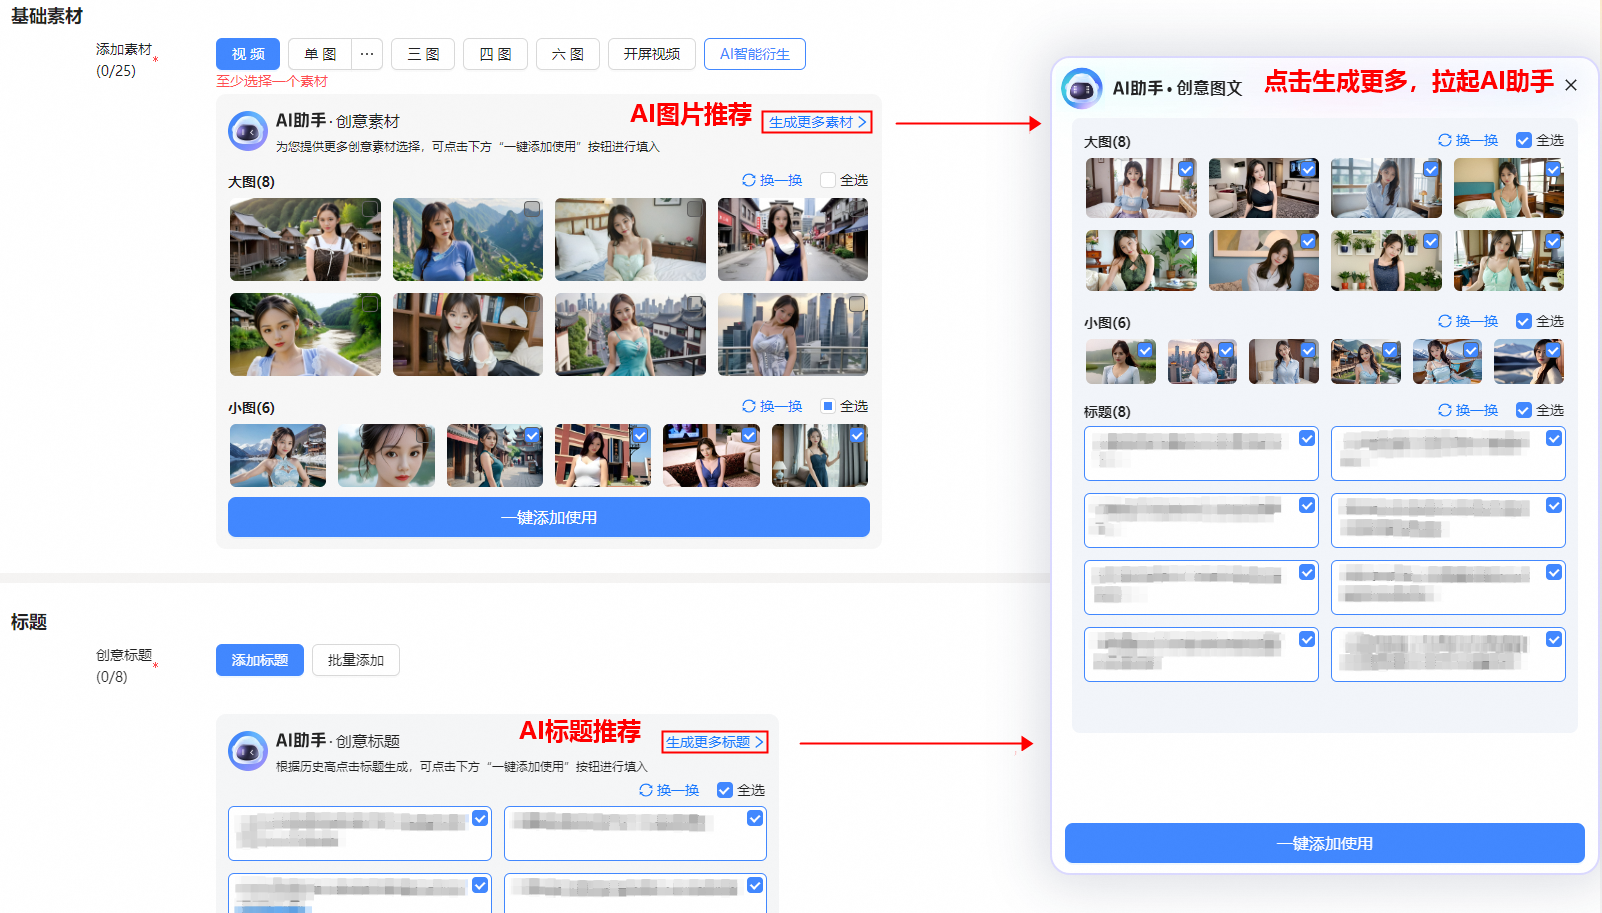Image resolution: width=1602 pixels, height=913 pixels.
Task: Click the 添加标题 button
Action: [x=260, y=660]
